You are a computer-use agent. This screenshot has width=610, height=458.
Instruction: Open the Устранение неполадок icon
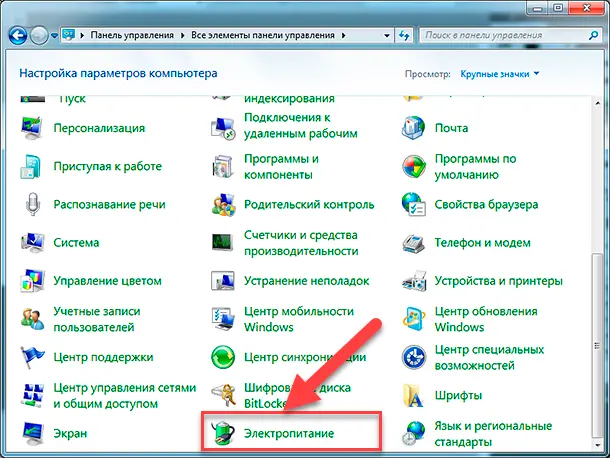tap(223, 281)
